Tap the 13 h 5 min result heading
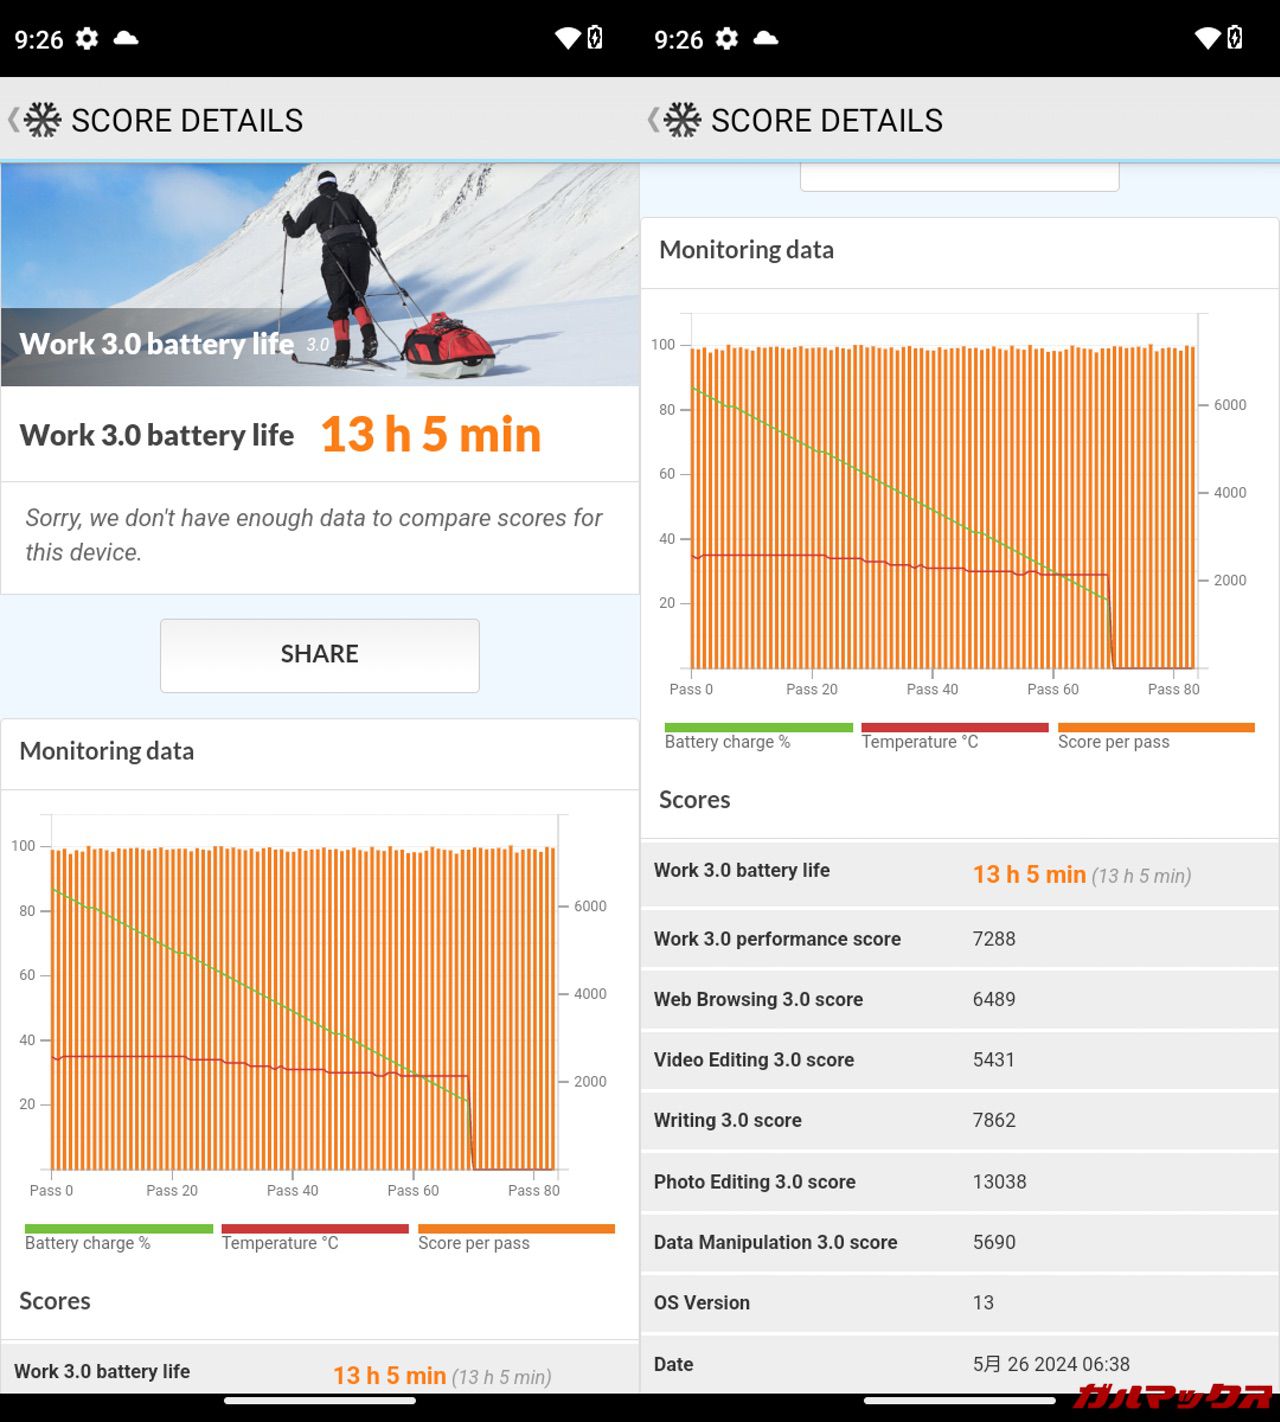Screen dimensions: 1280x1422 [430, 435]
